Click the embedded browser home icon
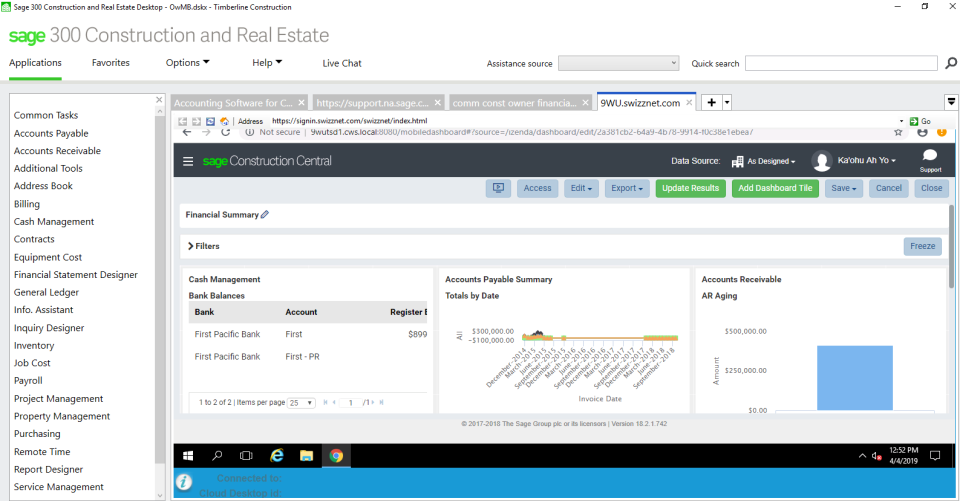960x501 pixels. pyautogui.click(x=224, y=121)
